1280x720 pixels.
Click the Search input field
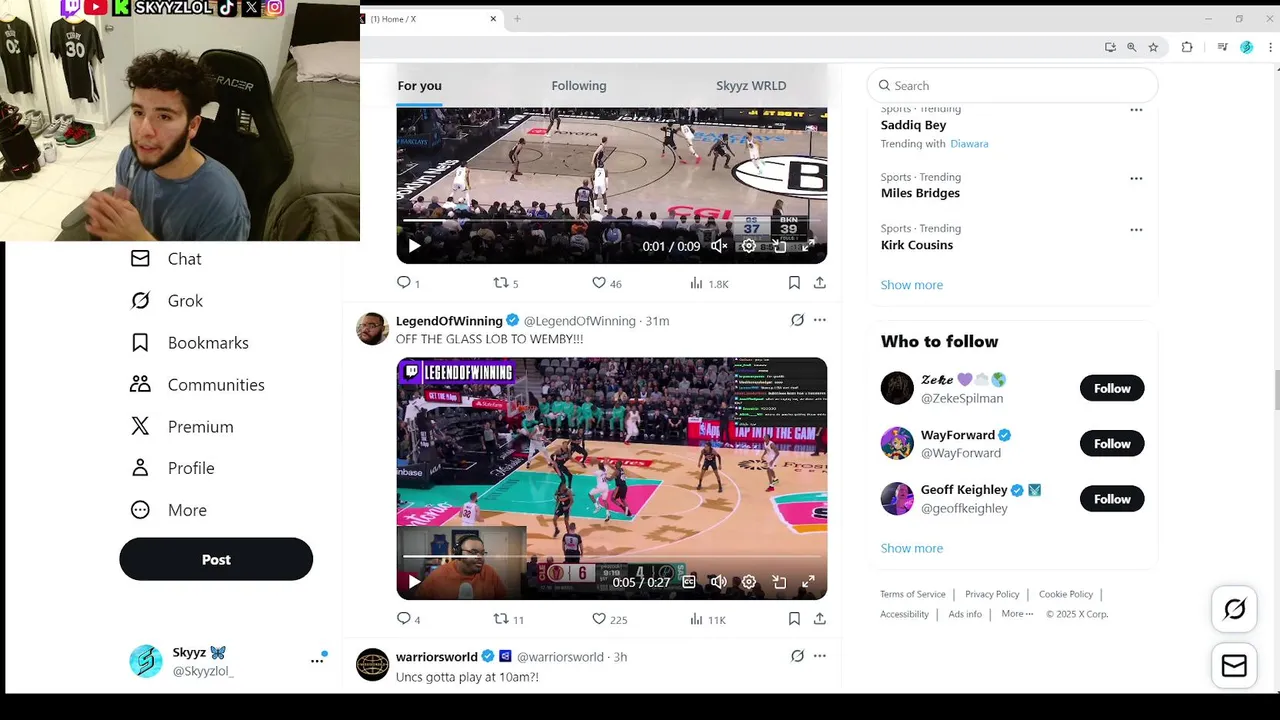click(1012, 86)
